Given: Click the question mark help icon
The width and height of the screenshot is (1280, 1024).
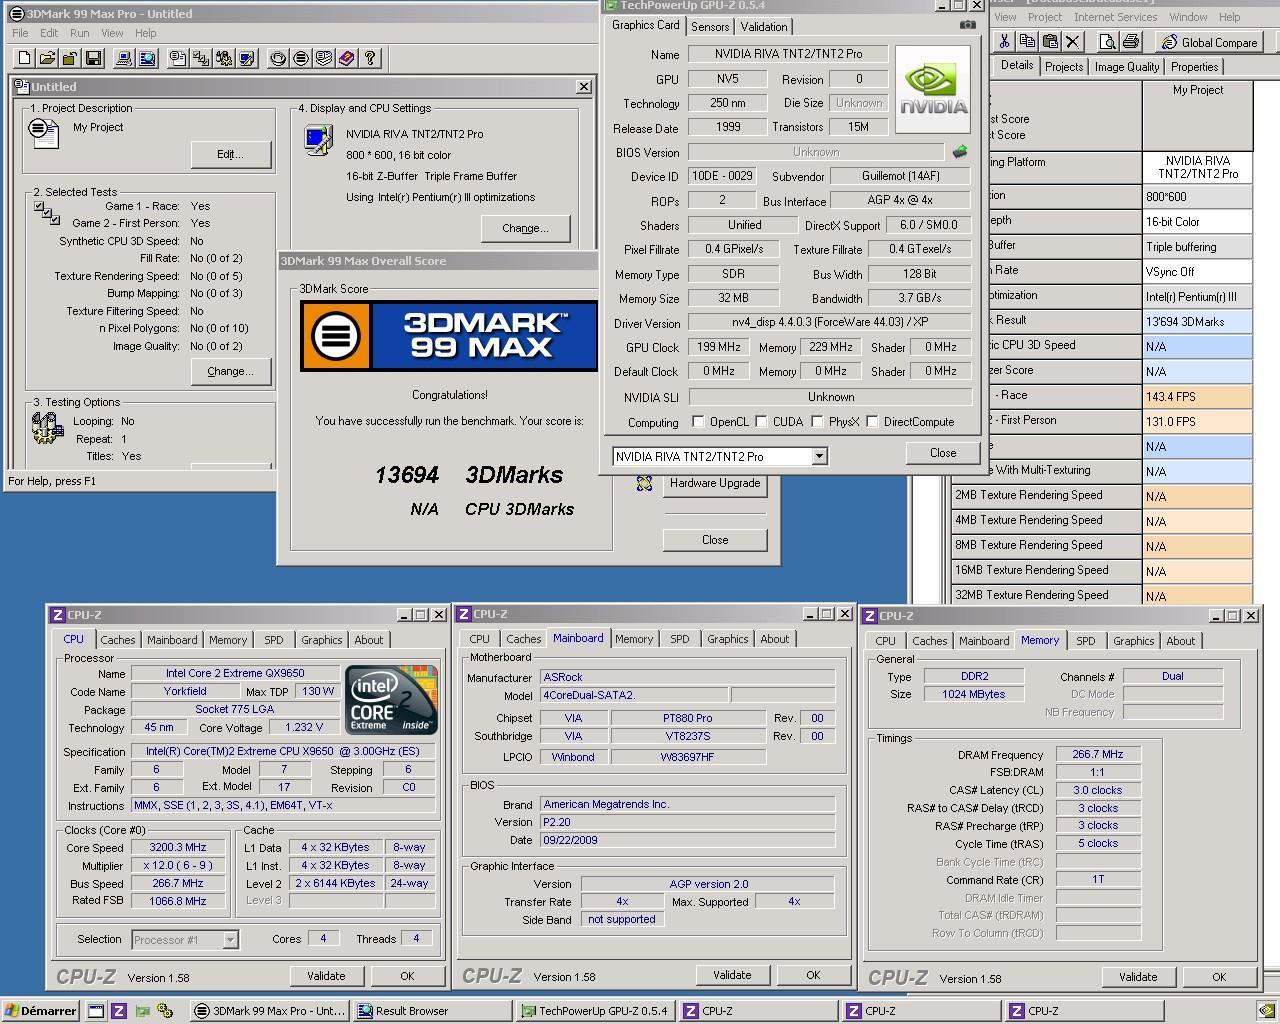Looking at the screenshot, I should click(370, 59).
